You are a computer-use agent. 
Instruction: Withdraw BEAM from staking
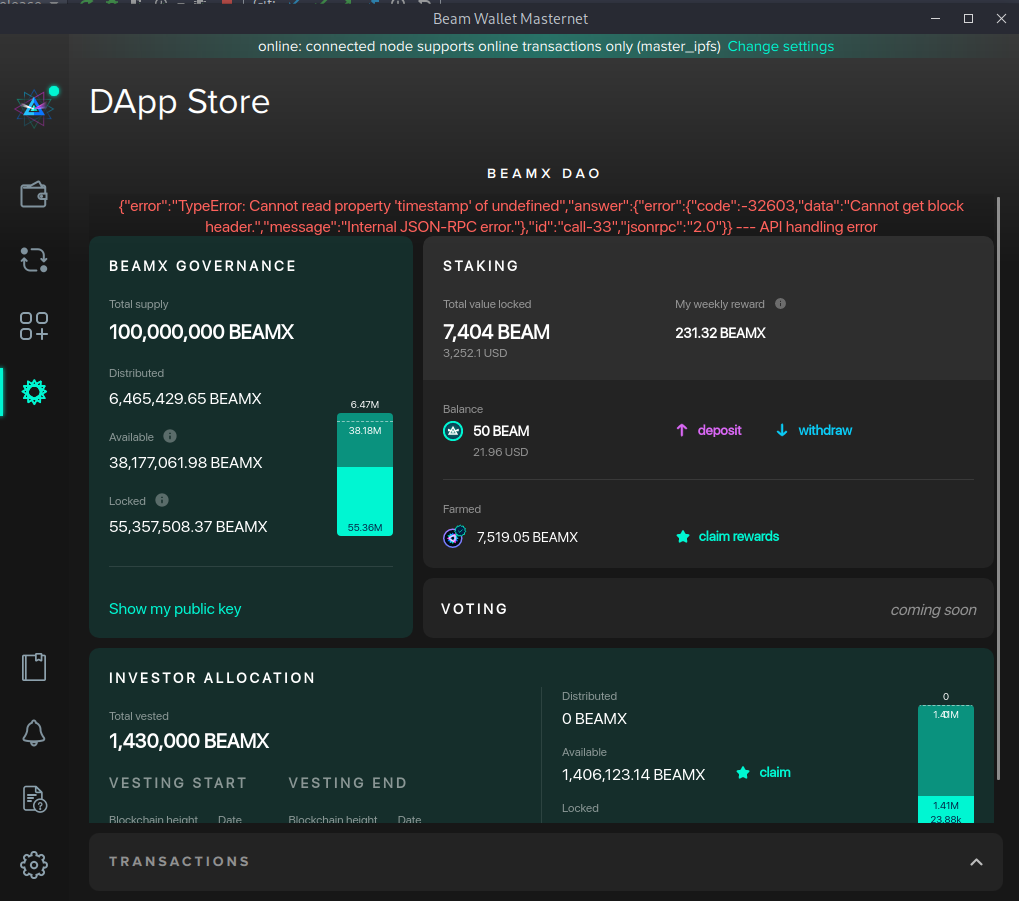pyautogui.click(x=825, y=430)
